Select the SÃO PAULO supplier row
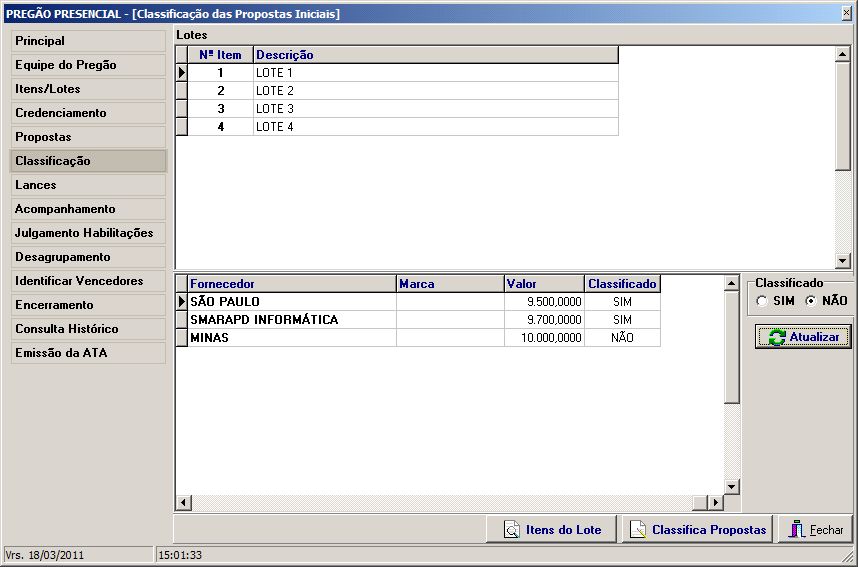Screen dimensions: 858x567 pos(424,302)
